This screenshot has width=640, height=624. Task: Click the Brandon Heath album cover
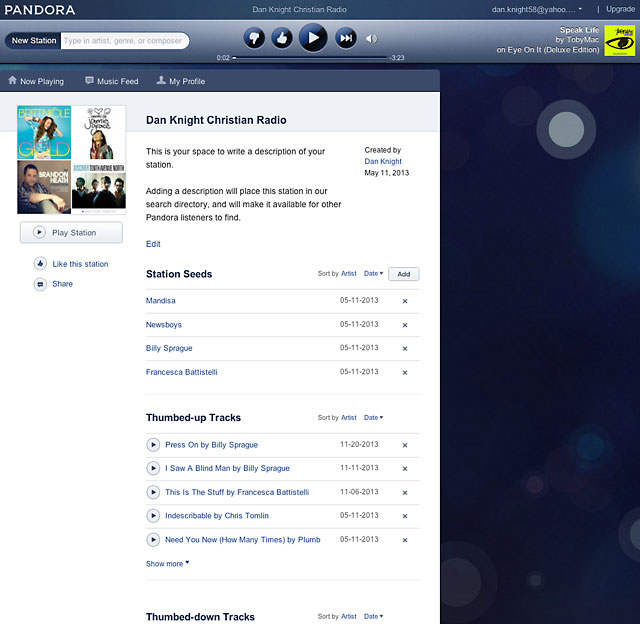click(x=44, y=187)
